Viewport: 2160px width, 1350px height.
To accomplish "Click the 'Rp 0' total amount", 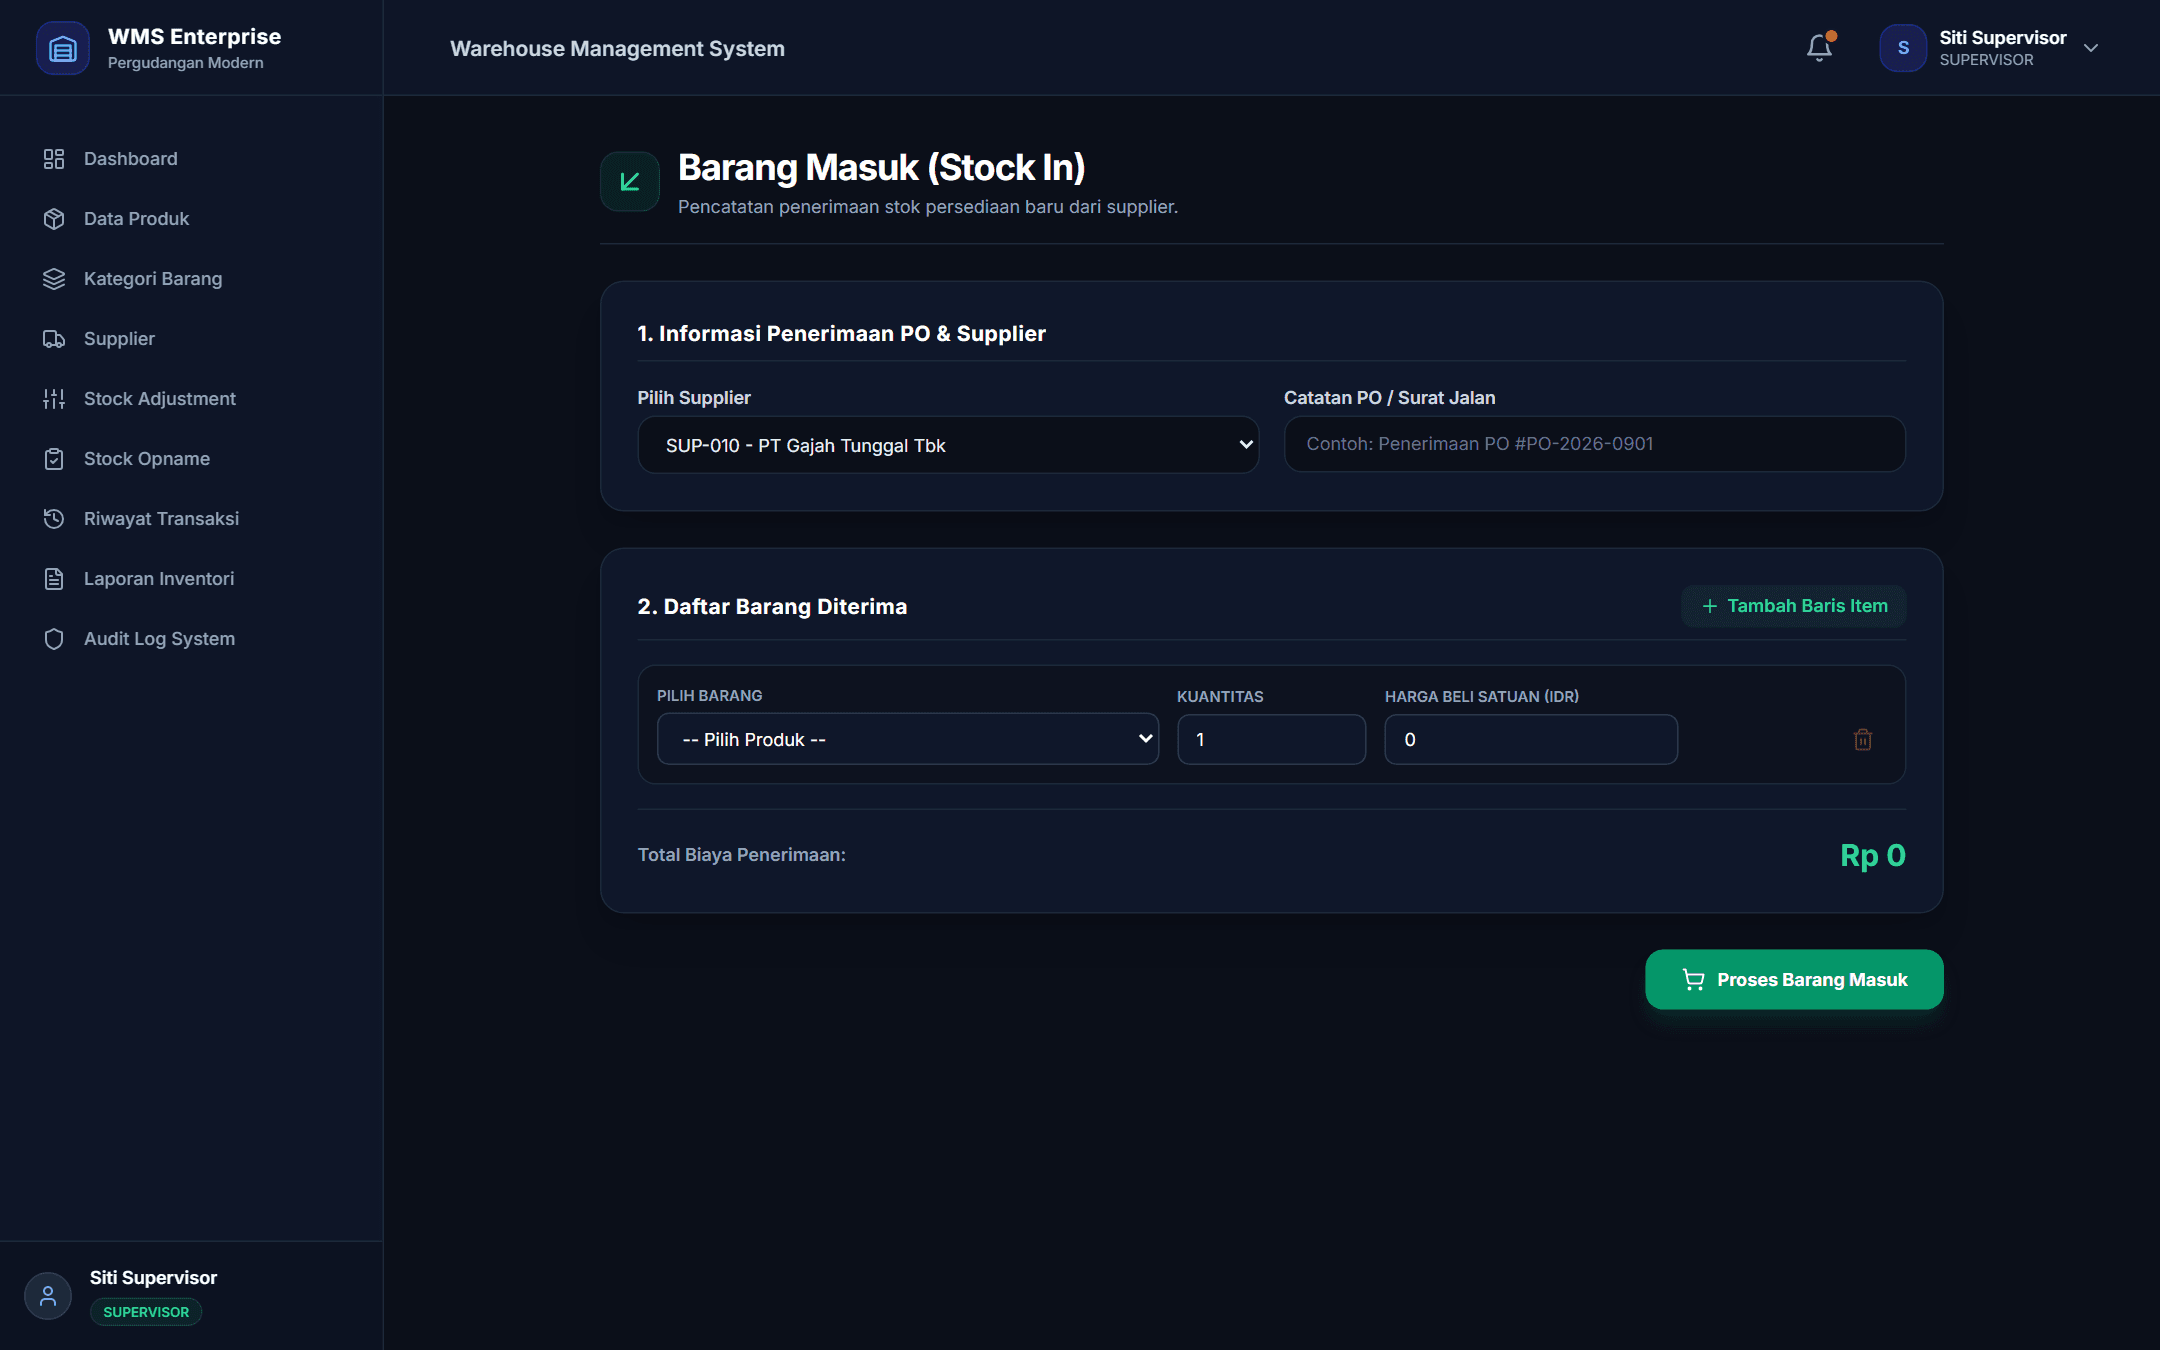I will (1873, 855).
